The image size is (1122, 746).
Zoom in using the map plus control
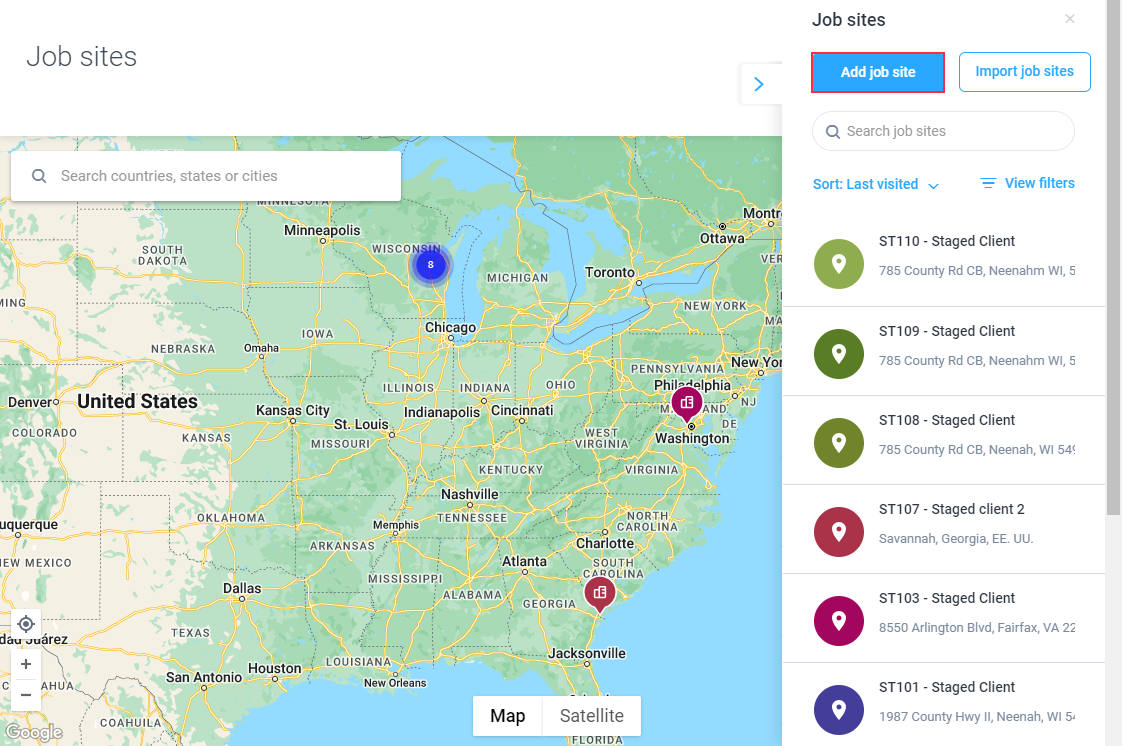26,663
